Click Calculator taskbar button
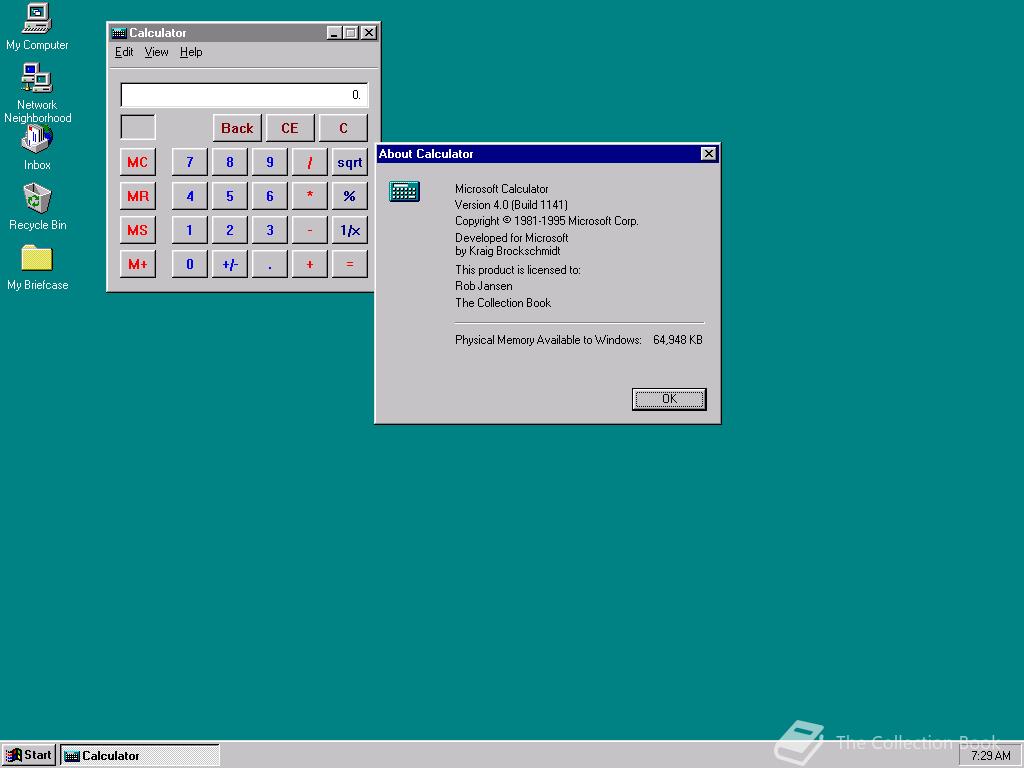The image size is (1024, 768). coord(140,756)
